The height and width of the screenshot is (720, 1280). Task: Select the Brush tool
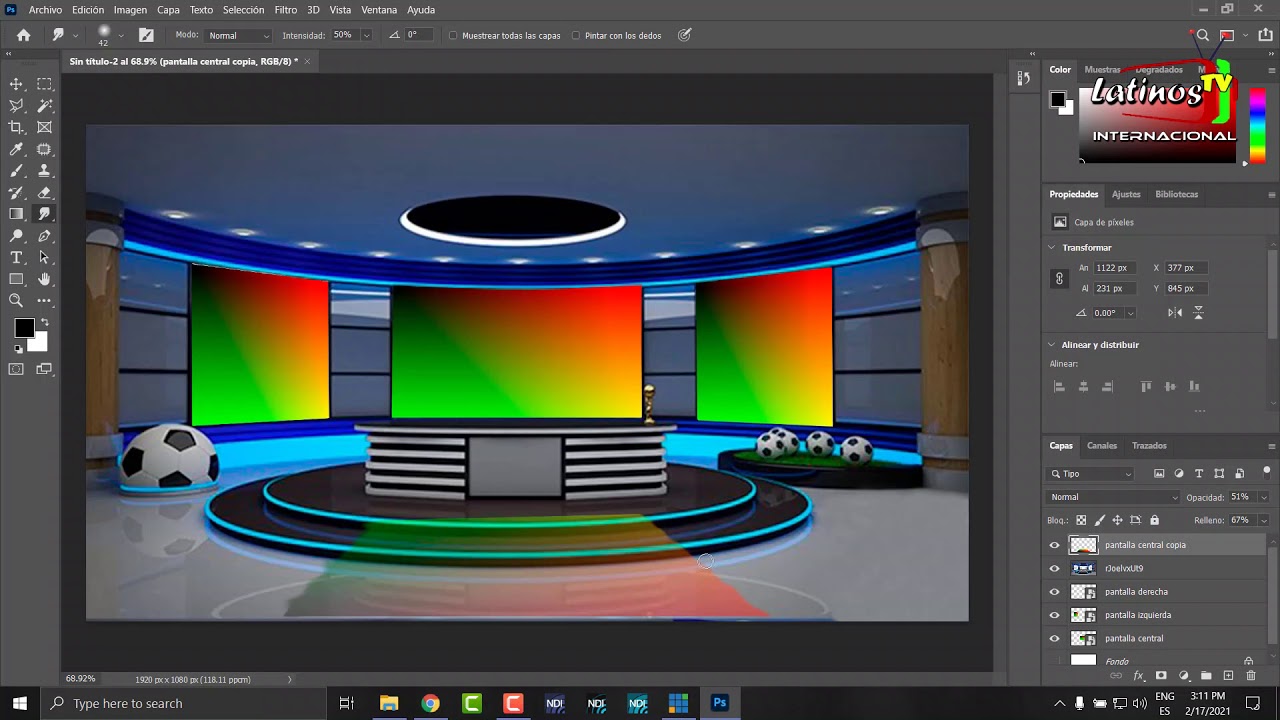(16, 171)
